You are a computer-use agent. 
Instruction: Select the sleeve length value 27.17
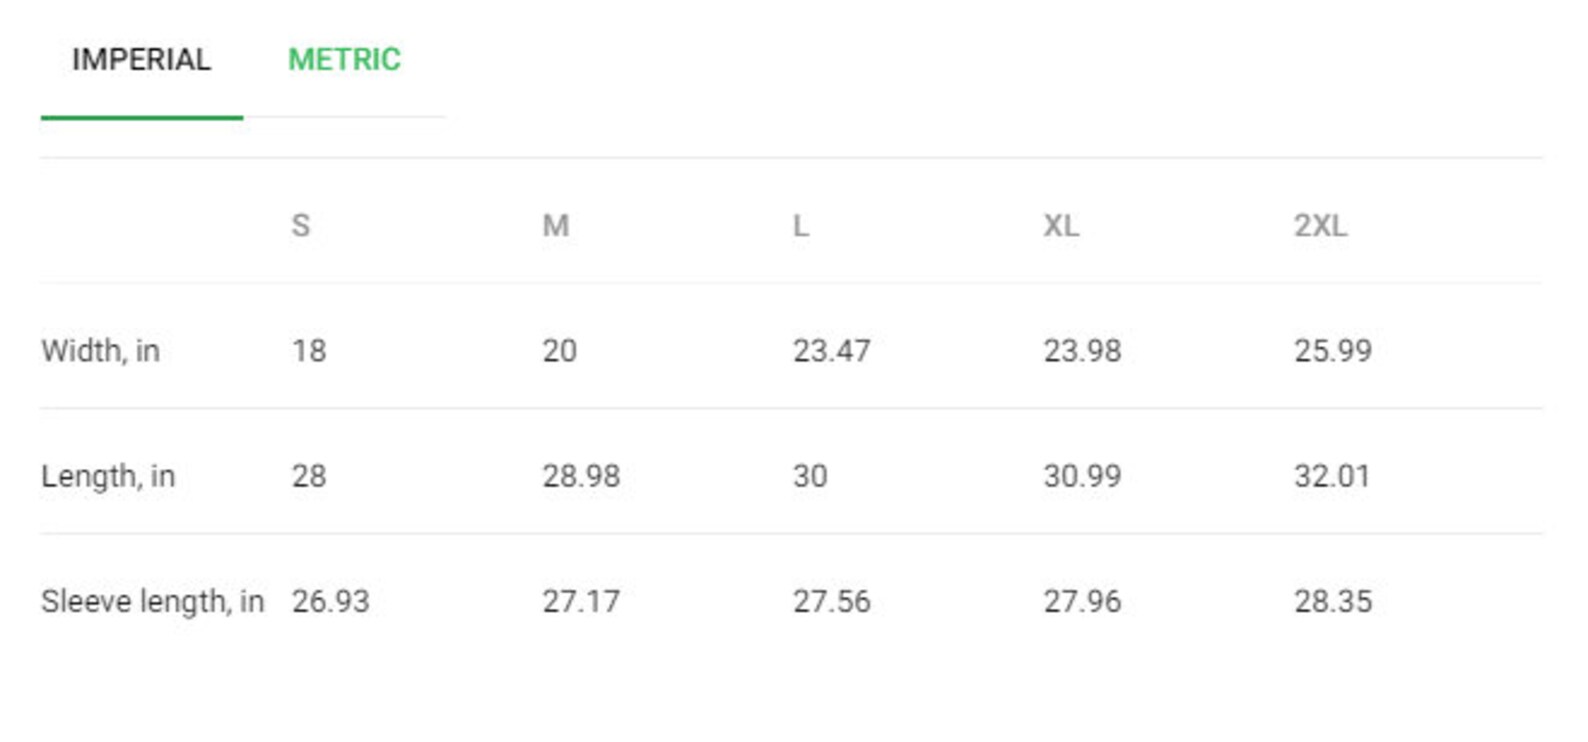click(x=581, y=601)
